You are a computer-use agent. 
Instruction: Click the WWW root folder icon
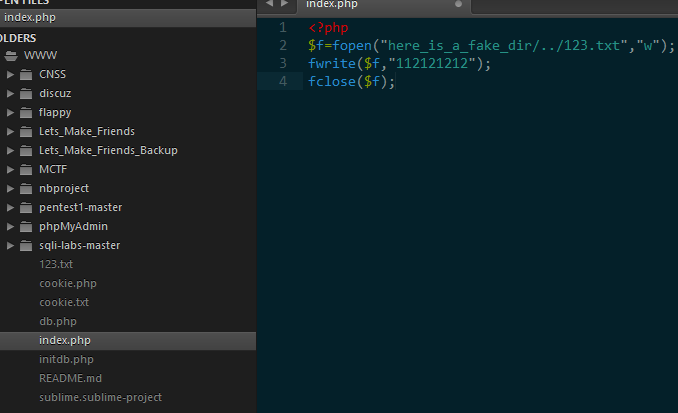click(11, 55)
